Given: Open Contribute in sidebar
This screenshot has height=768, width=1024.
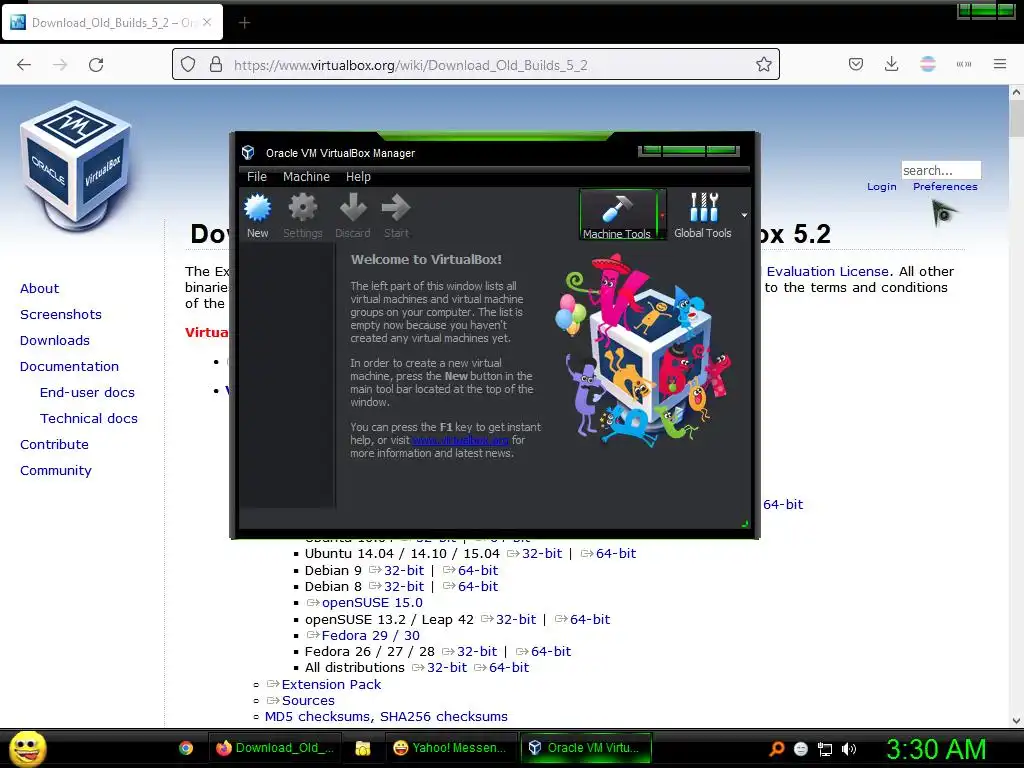Looking at the screenshot, I should tap(54, 445).
